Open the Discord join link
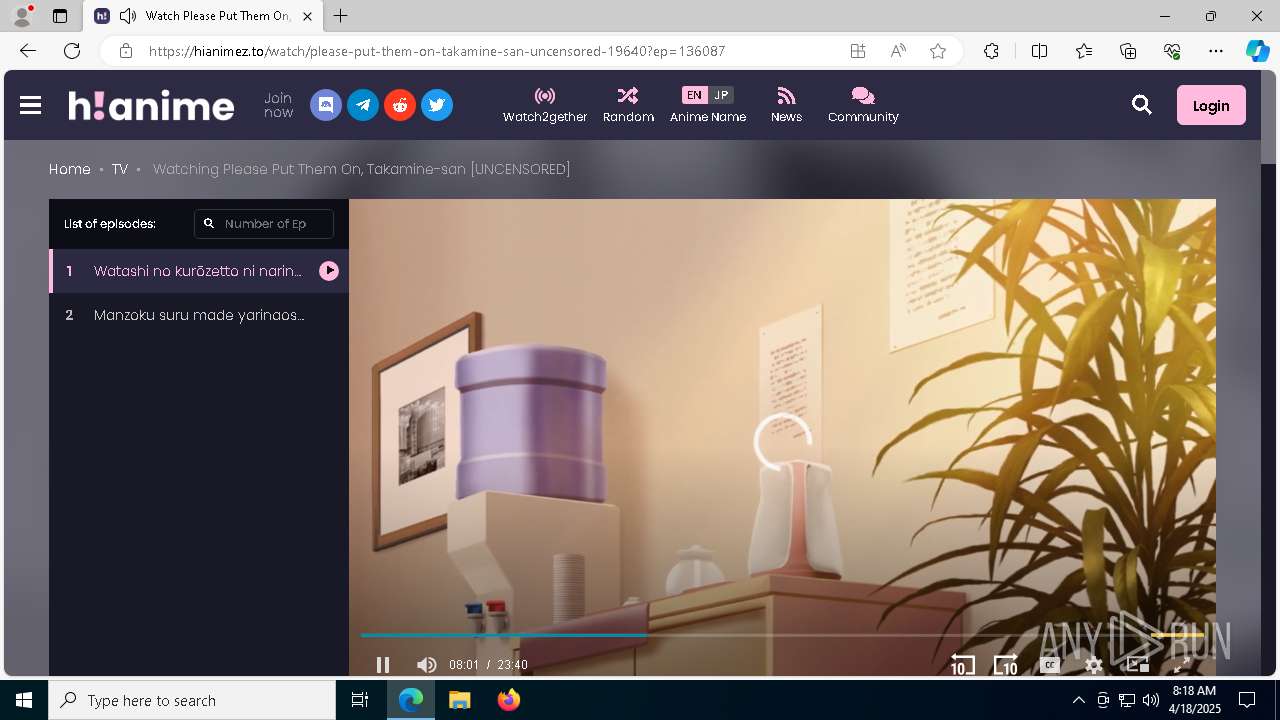Image resolution: width=1280 pixels, height=720 pixels. point(326,105)
